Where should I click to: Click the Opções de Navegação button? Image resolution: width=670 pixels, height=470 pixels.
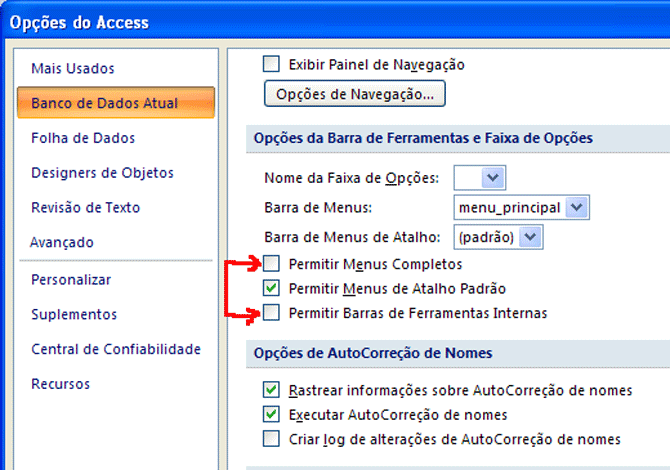[355, 94]
